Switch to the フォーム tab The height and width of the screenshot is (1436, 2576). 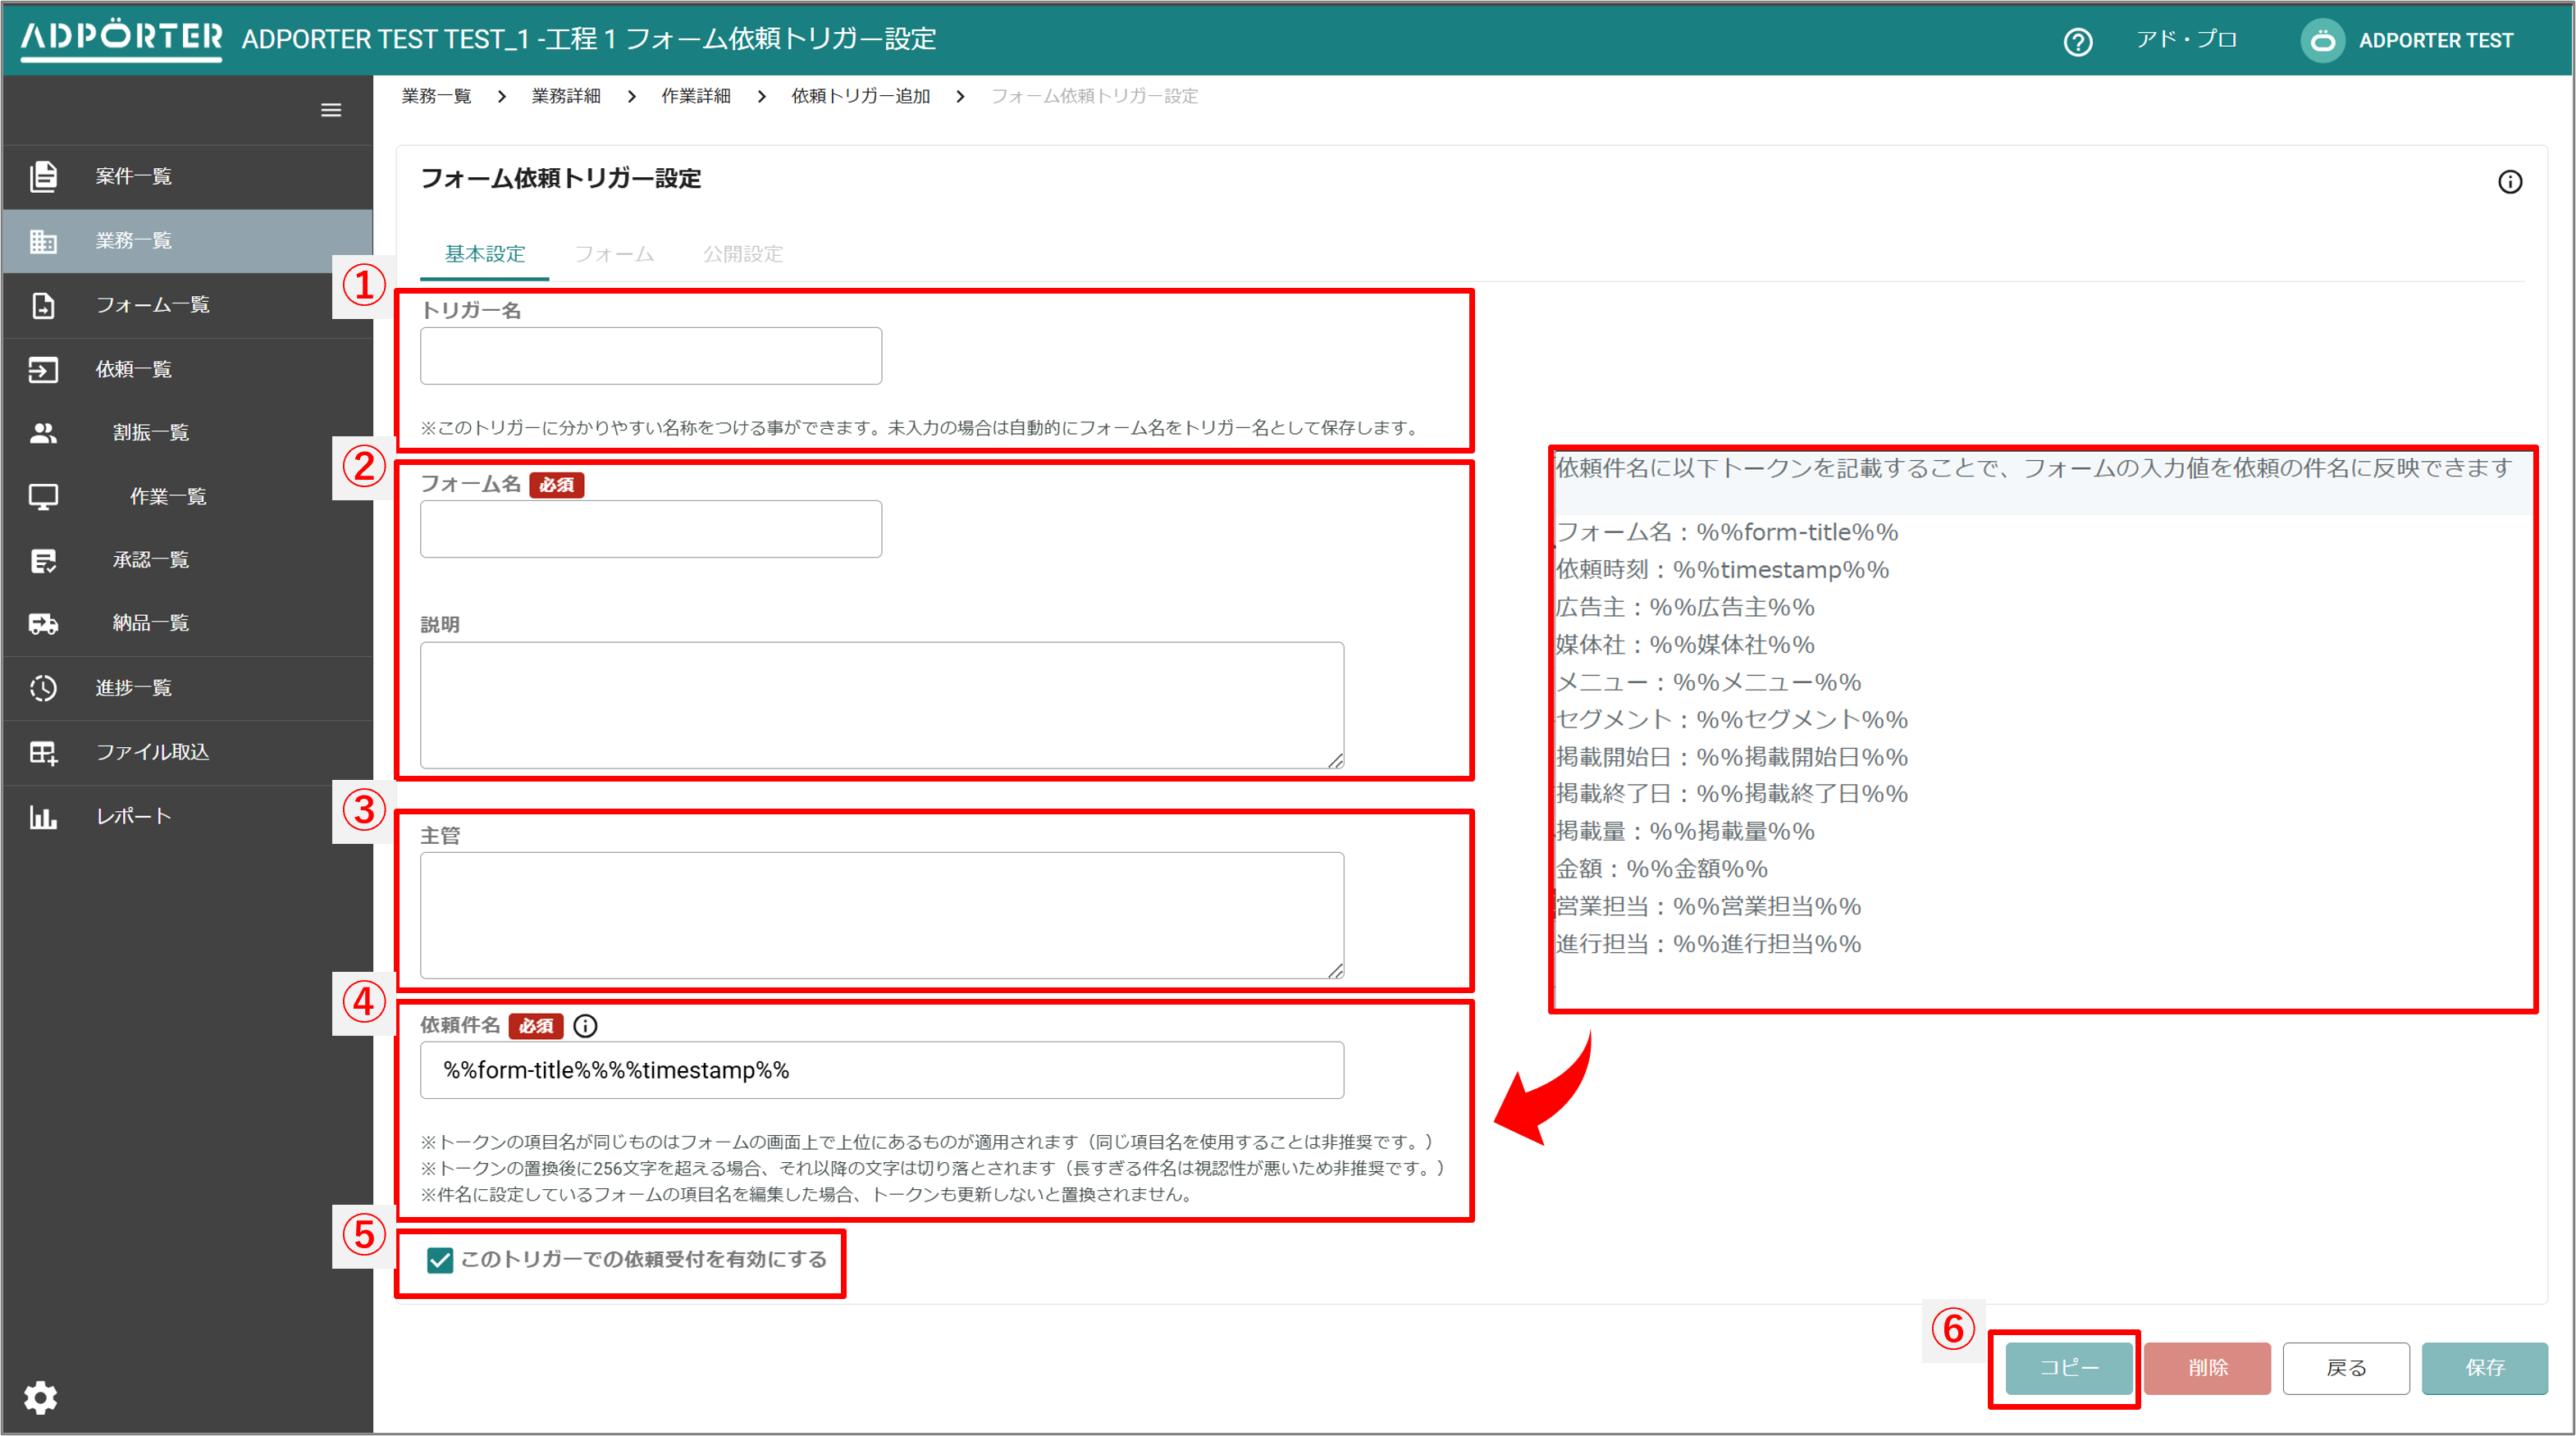[614, 254]
